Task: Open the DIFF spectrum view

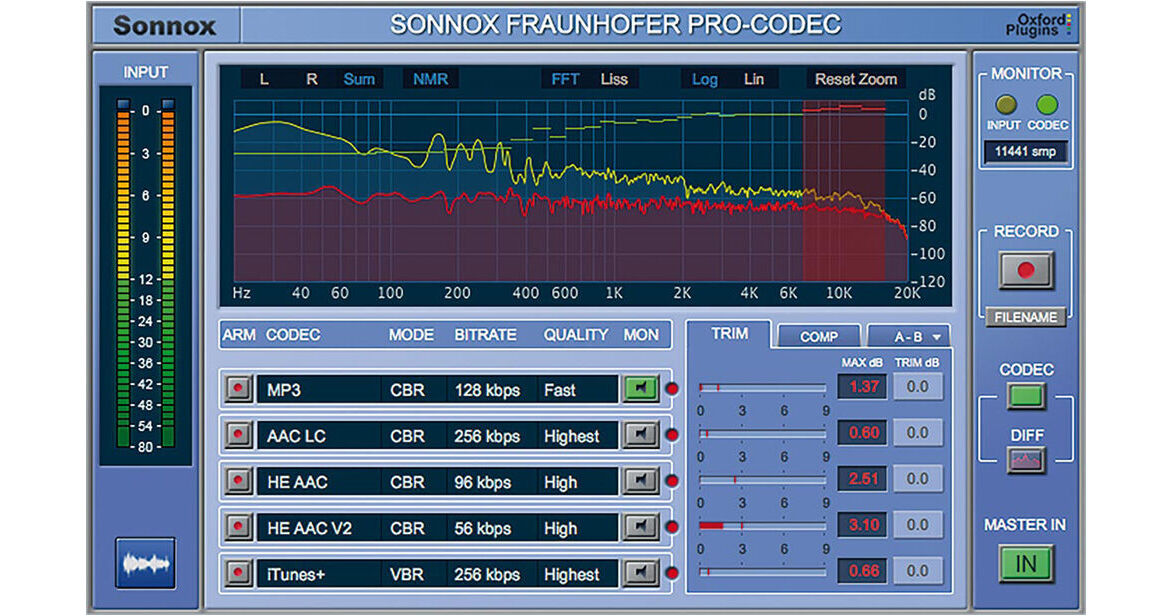Action: (1027, 458)
